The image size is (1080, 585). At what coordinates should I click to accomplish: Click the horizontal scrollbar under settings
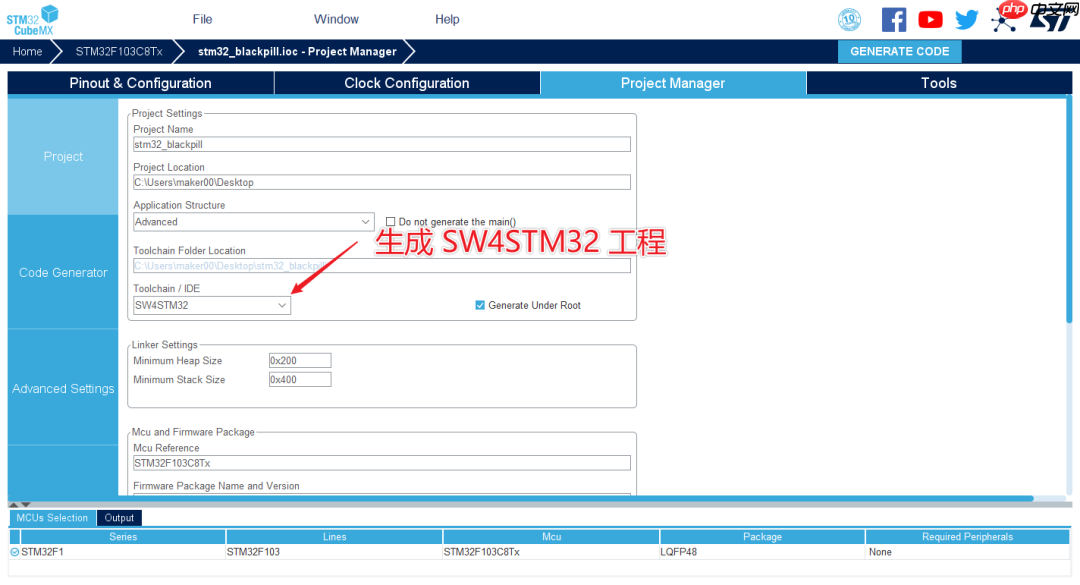(521, 498)
